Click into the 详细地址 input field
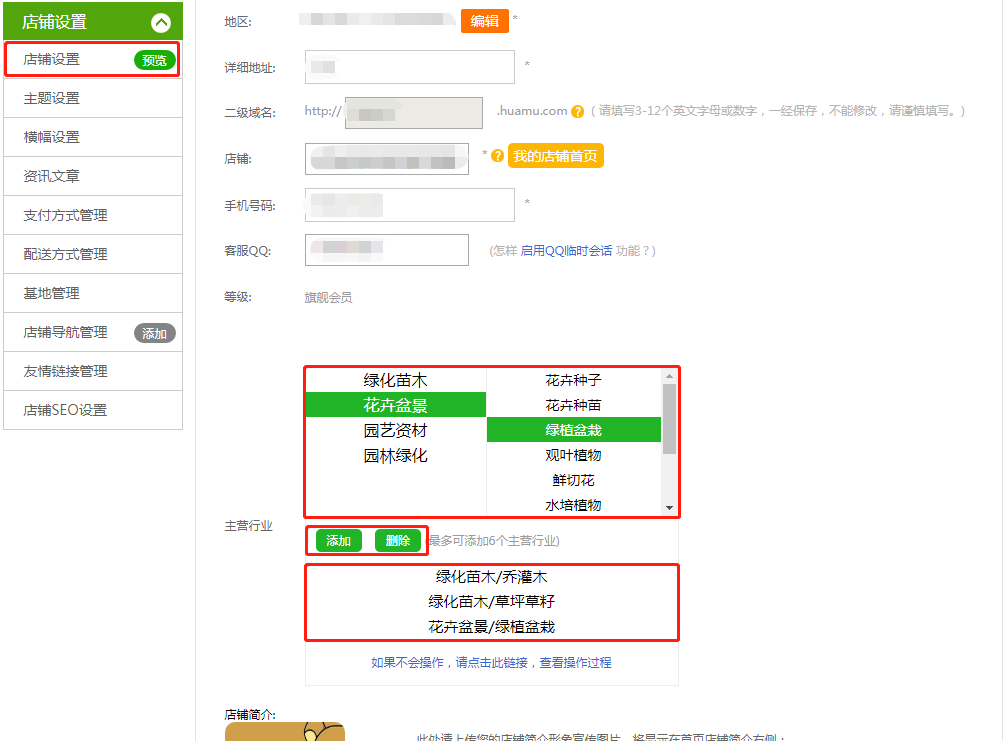 (409, 67)
